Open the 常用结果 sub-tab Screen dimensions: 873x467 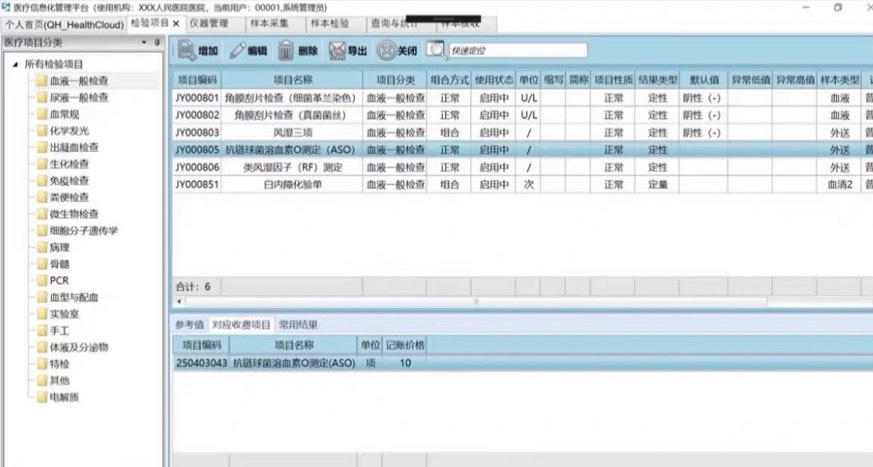[298, 325]
